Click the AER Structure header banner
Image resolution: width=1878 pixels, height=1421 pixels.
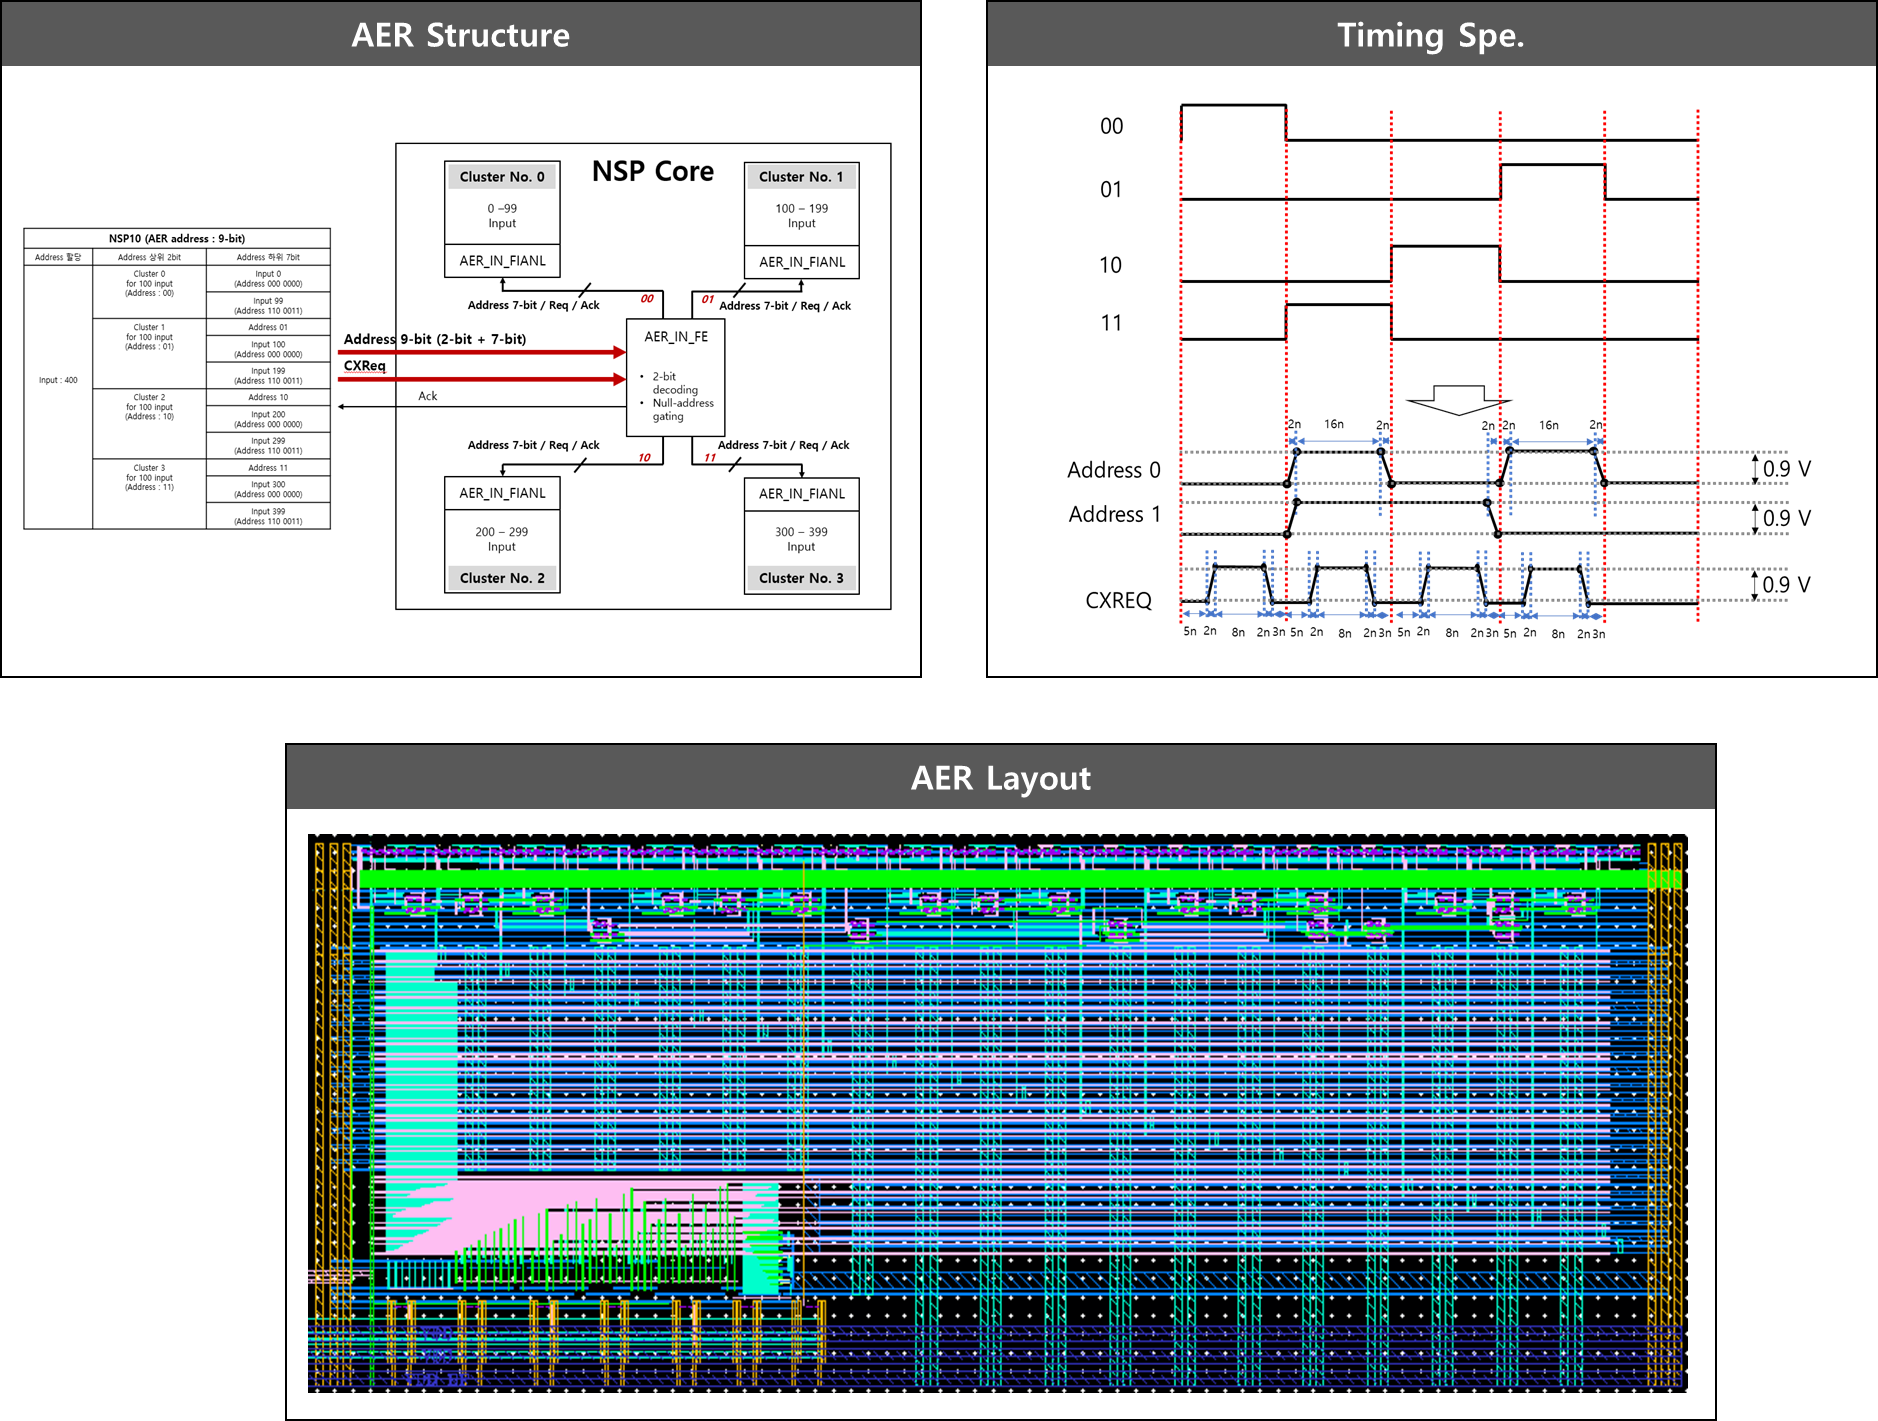[460, 35]
